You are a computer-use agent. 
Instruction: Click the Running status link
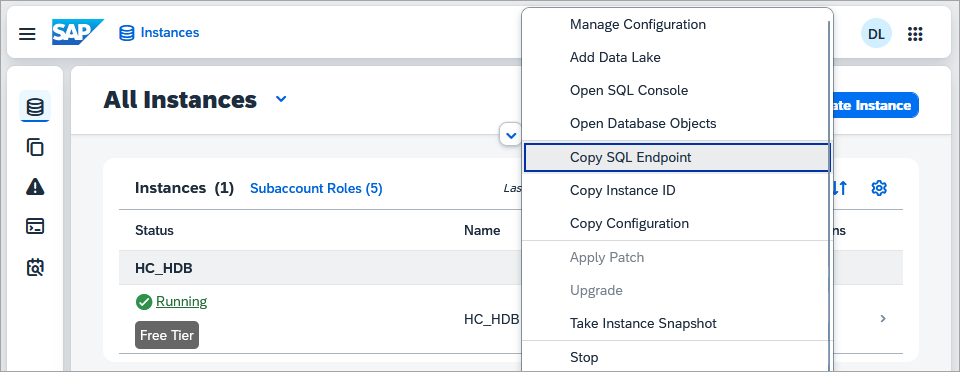coord(181,302)
